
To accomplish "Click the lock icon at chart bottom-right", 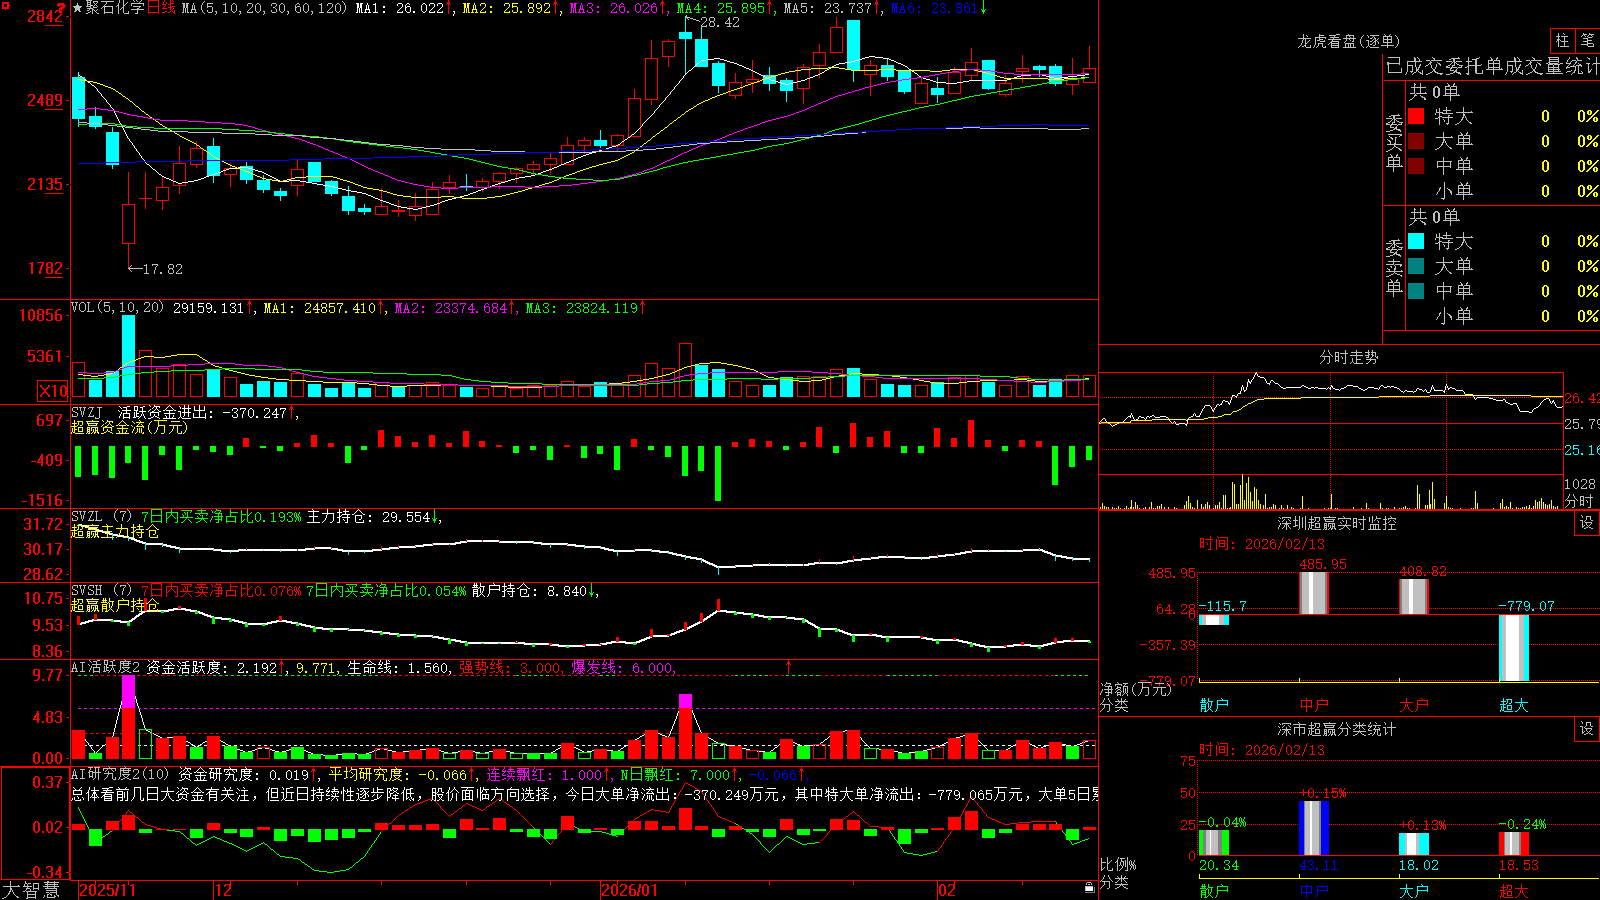I will click(x=1090, y=888).
